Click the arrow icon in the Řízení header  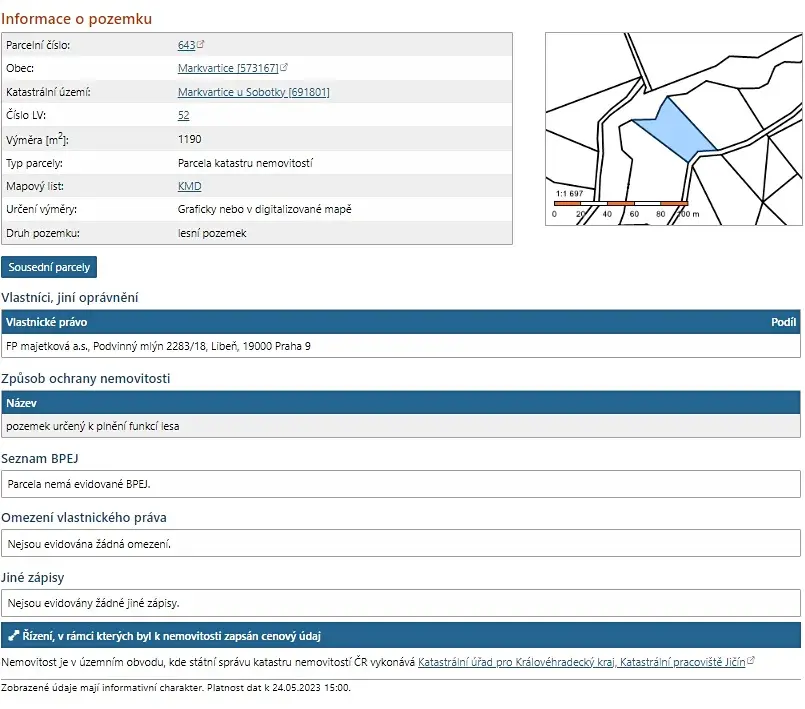coord(13,636)
